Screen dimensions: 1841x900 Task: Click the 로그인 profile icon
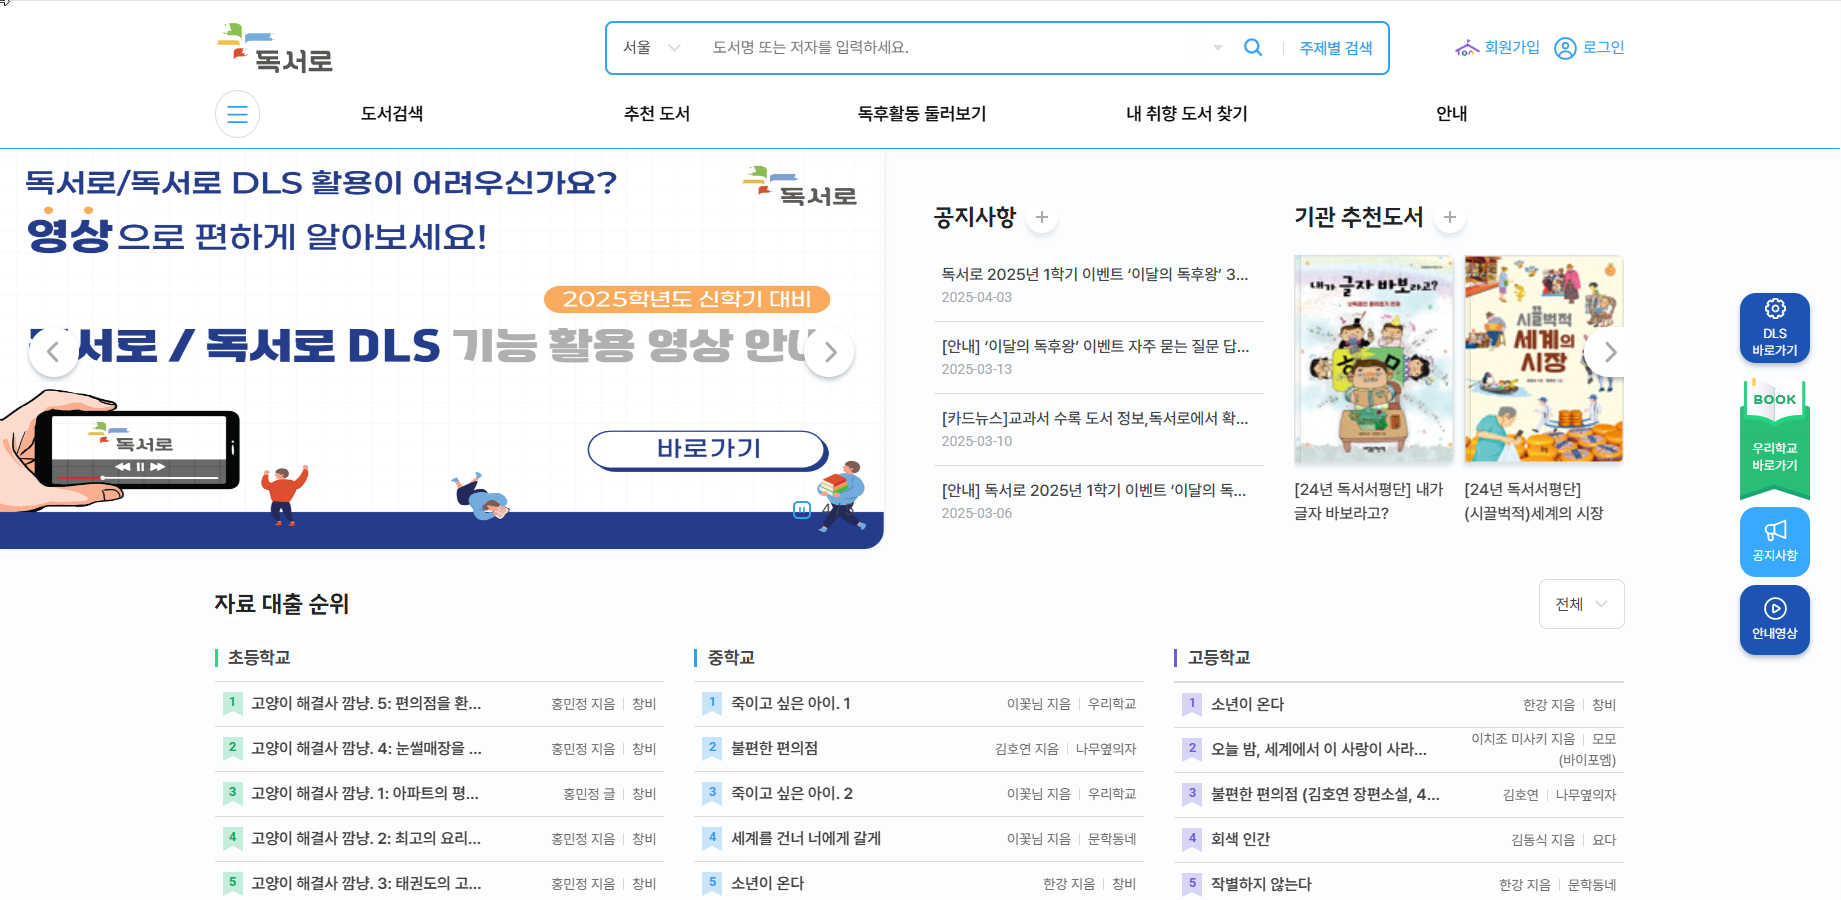coord(1564,48)
